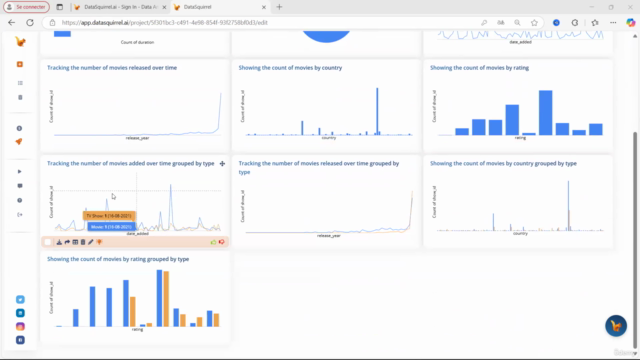Image resolution: width=640 pixels, height=360 pixels.
Task: Click title Showing the count of movies by rating
Action: (479, 68)
